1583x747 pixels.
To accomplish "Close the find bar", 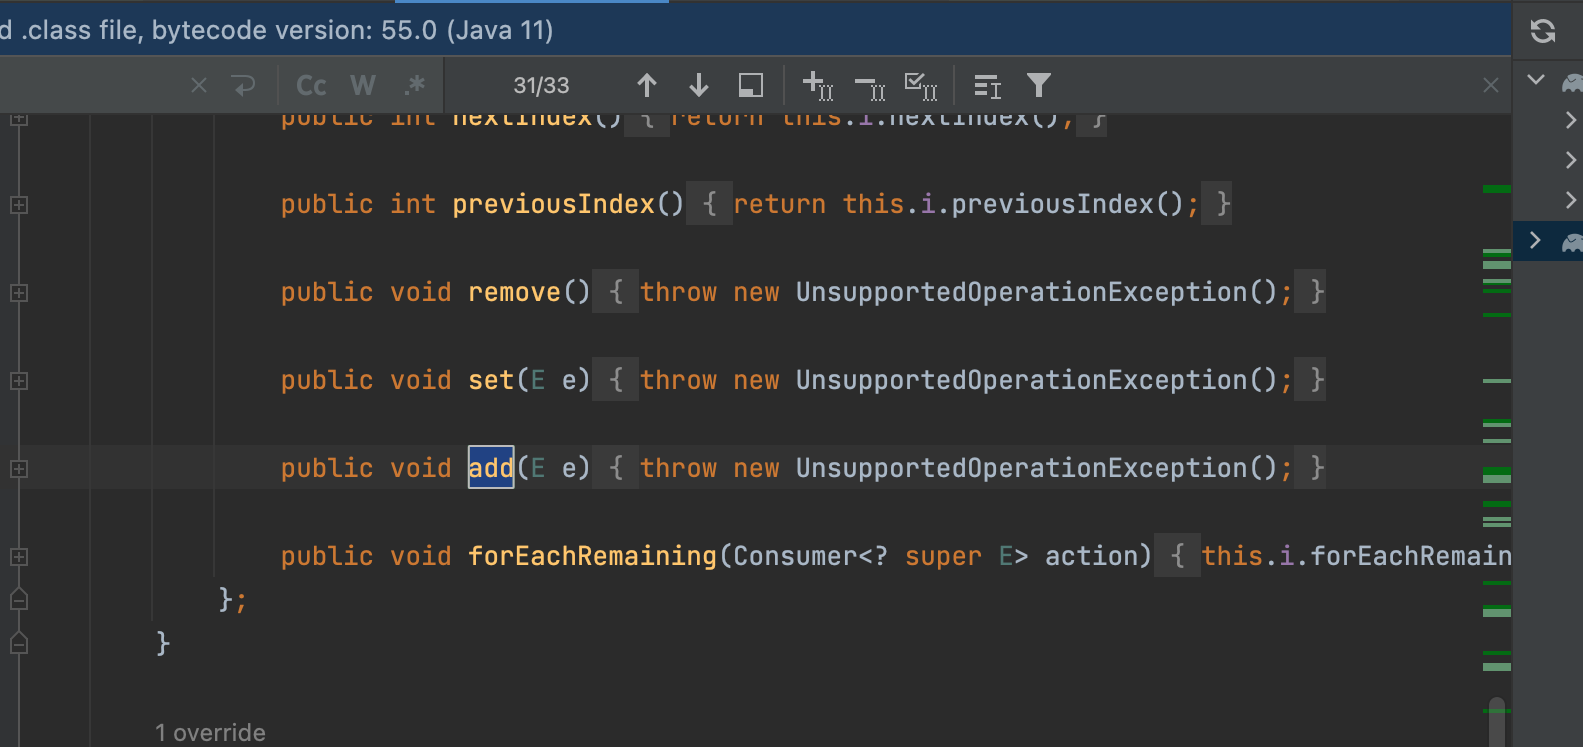I will [x=1491, y=86].
